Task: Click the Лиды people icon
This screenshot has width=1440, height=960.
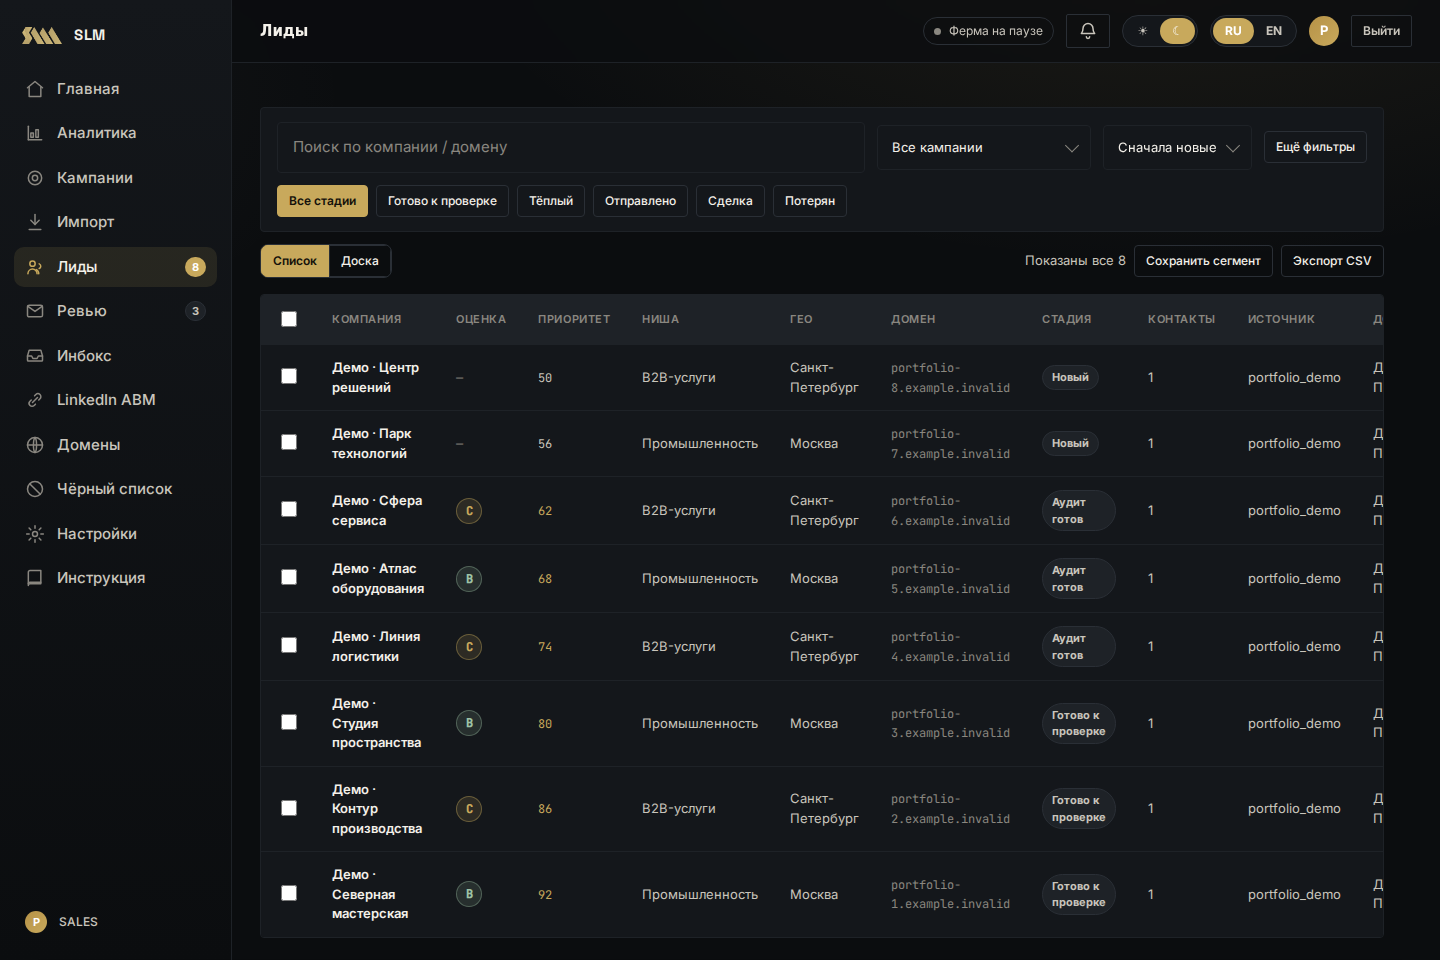Action: pyautogui.click(x=35, y=267)
